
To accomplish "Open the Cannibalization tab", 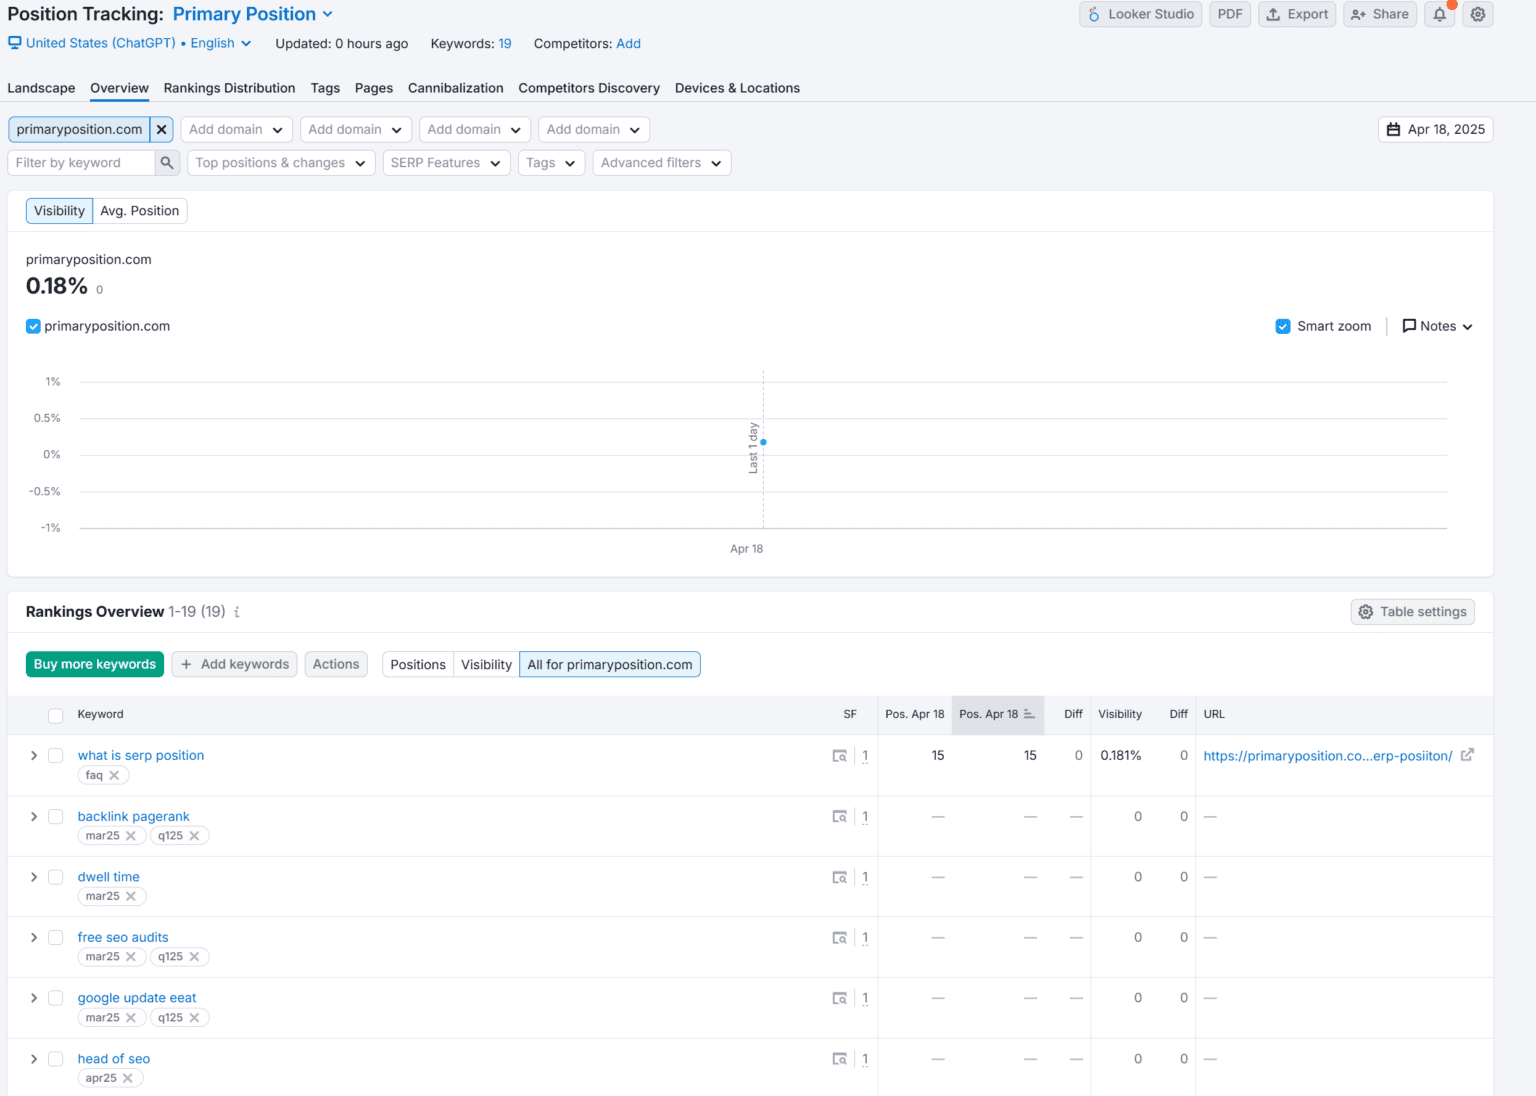I will click(456, 88).
